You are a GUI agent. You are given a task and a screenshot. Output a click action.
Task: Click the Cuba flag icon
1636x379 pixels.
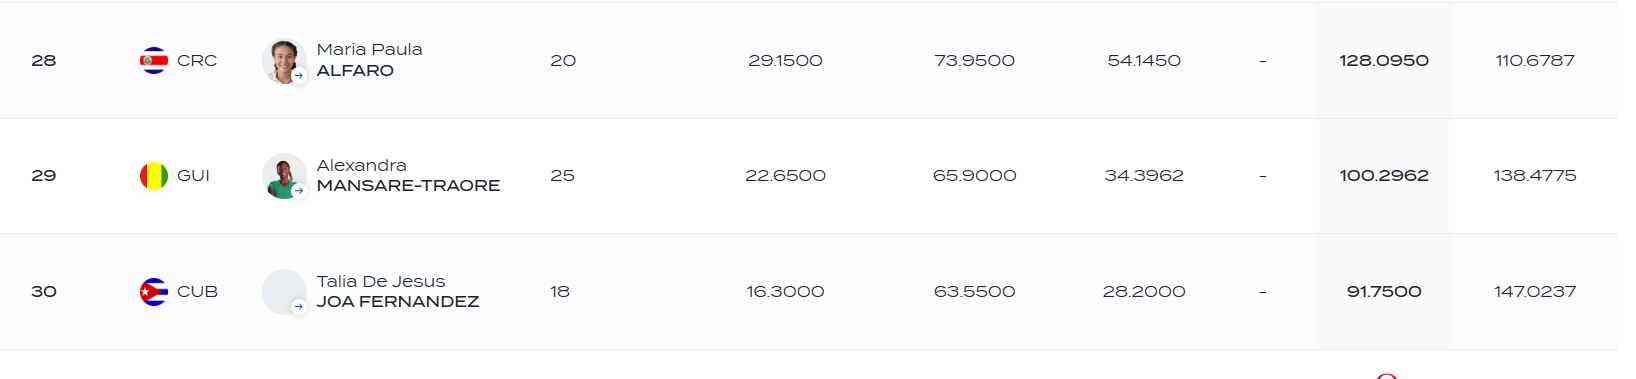(x=154, y=292)
